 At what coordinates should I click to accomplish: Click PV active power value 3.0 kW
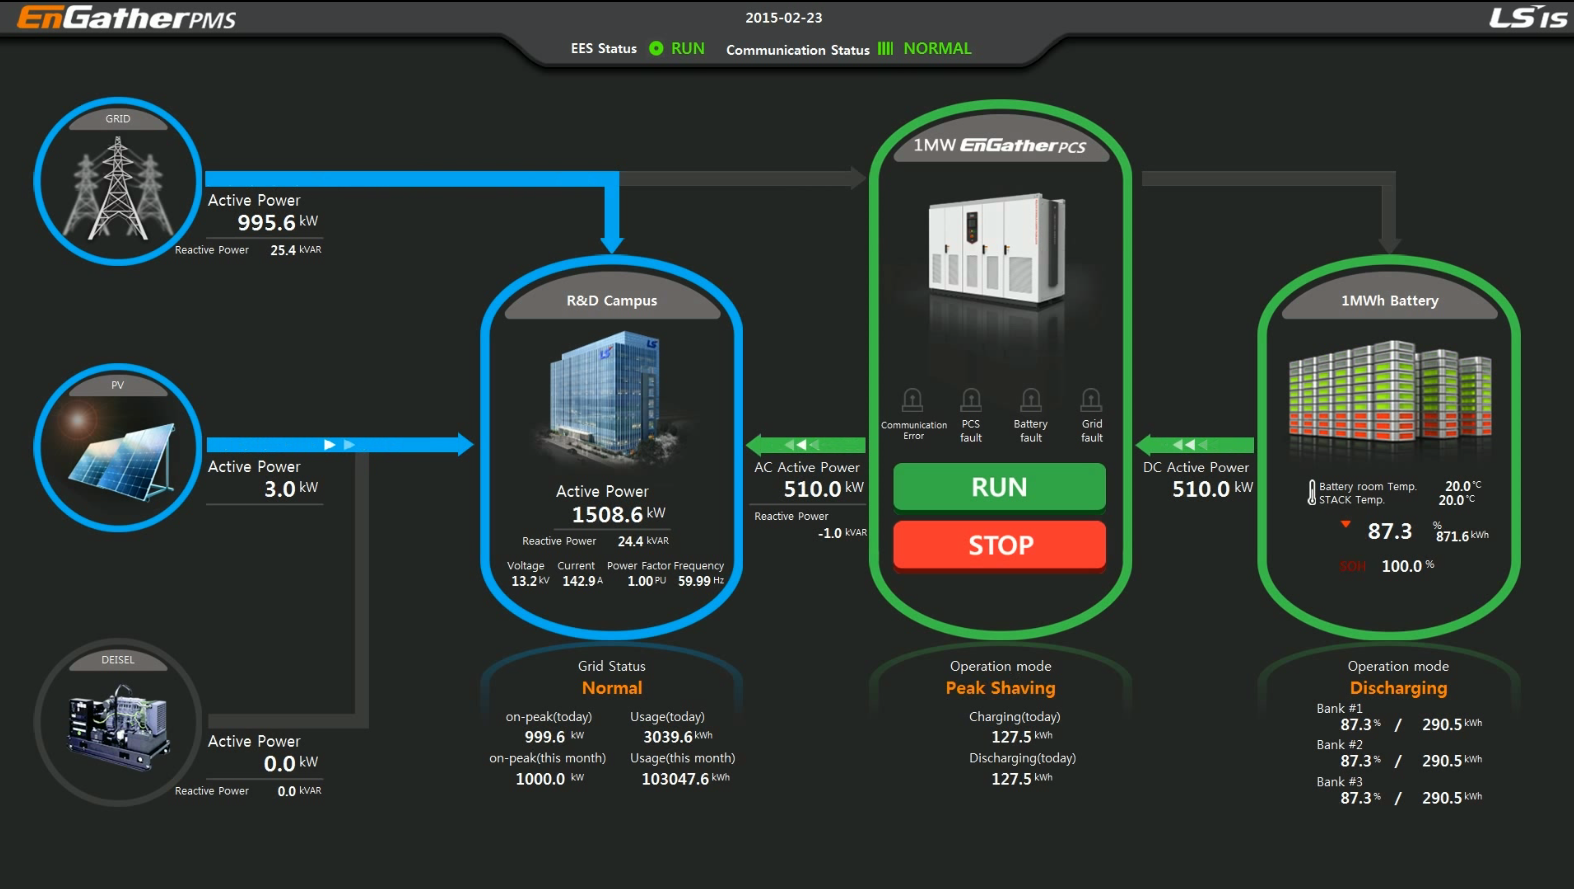click(x=291, y=489)
